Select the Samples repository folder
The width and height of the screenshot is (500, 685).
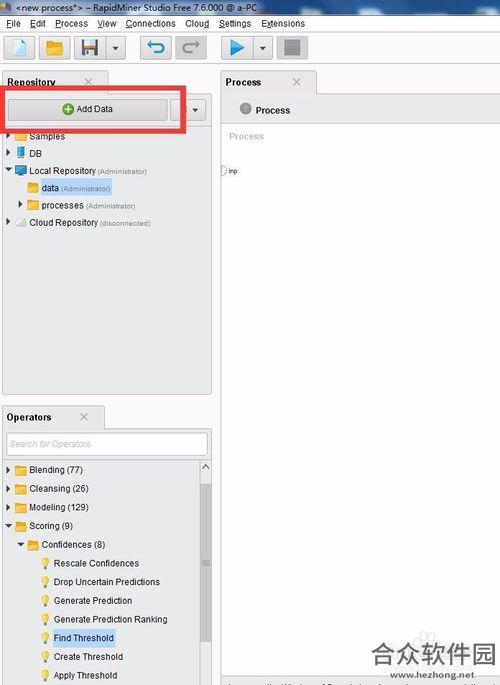[41, 136]
